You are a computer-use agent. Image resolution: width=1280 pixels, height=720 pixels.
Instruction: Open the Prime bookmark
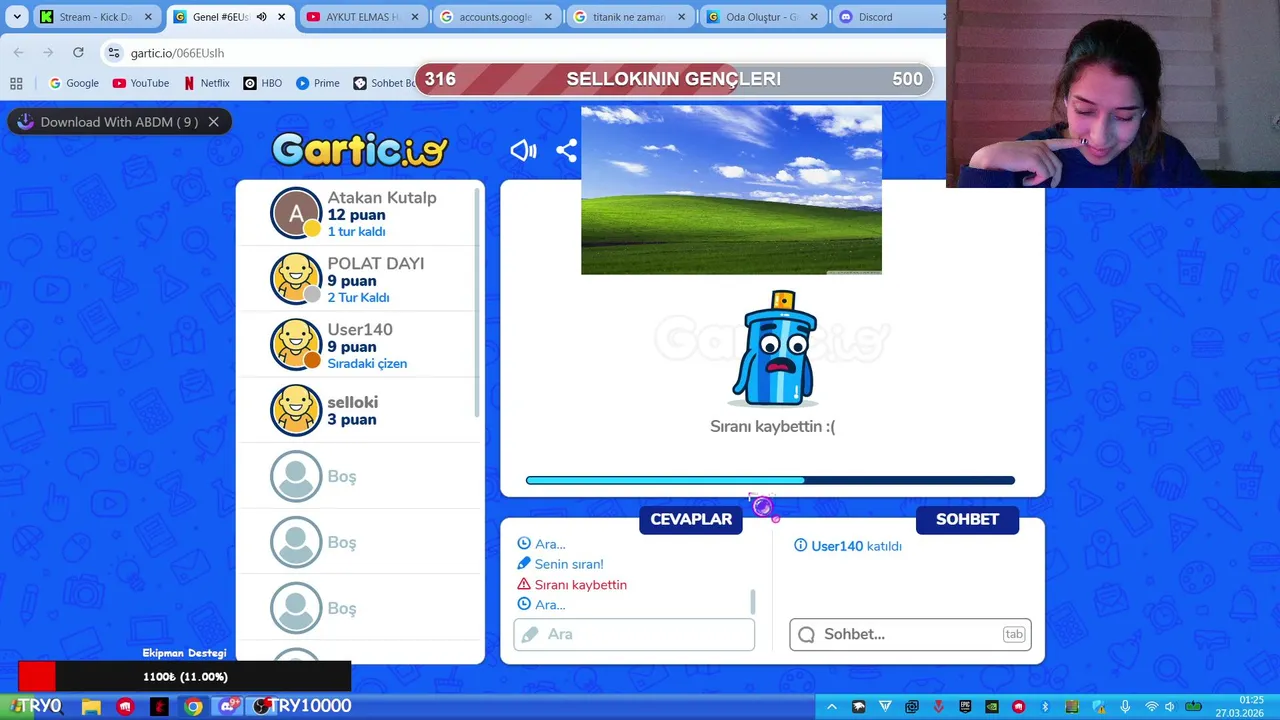click(318, 83)
